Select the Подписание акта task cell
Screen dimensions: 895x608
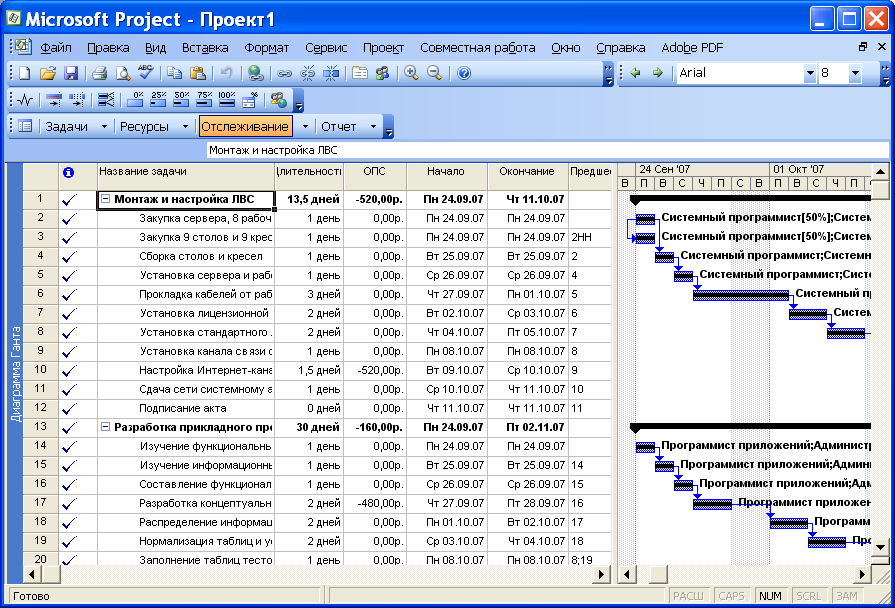tap(186, 408)
